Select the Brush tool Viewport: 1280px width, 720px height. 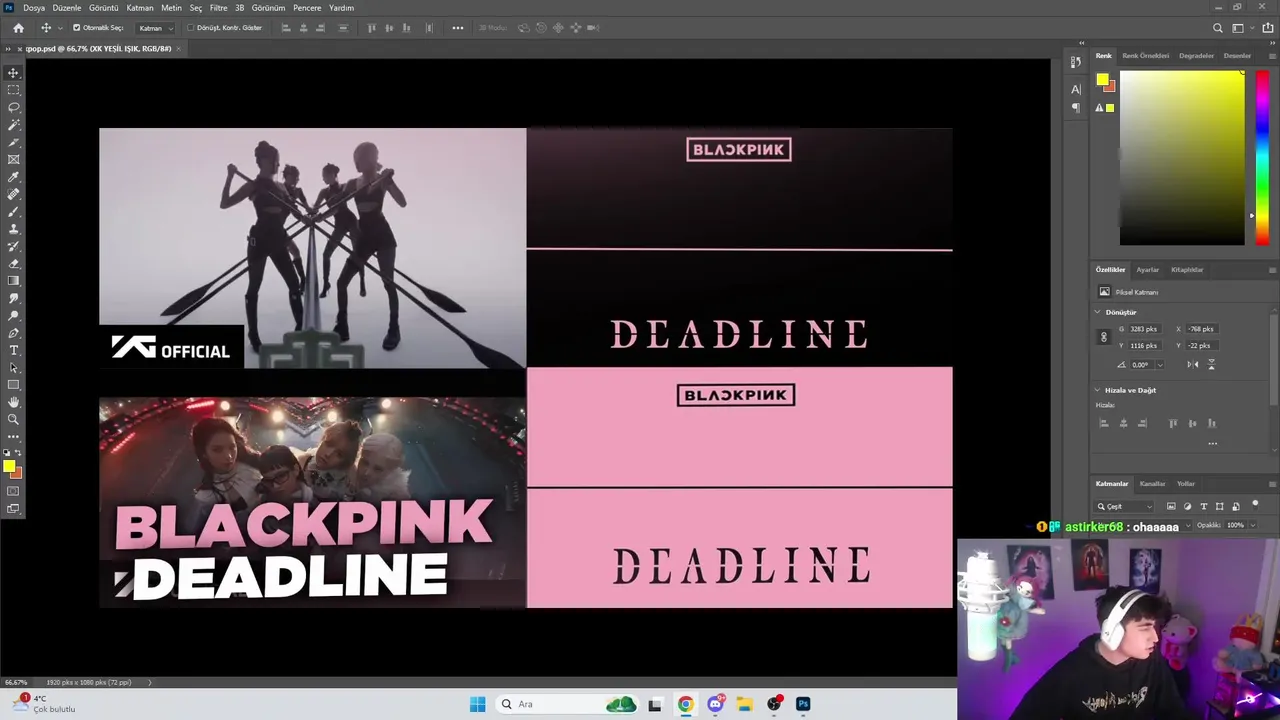coord(13,211)
